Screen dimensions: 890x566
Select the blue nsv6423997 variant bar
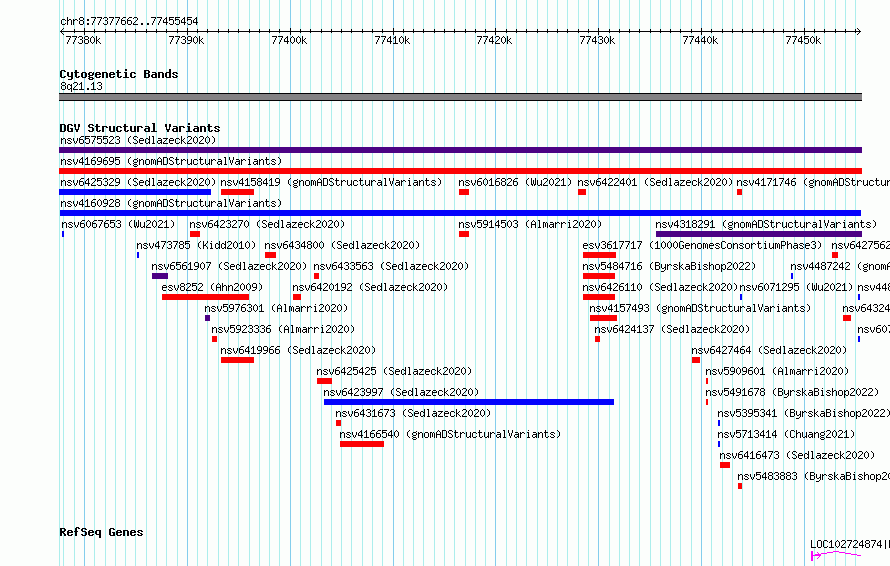coord(469,402)
